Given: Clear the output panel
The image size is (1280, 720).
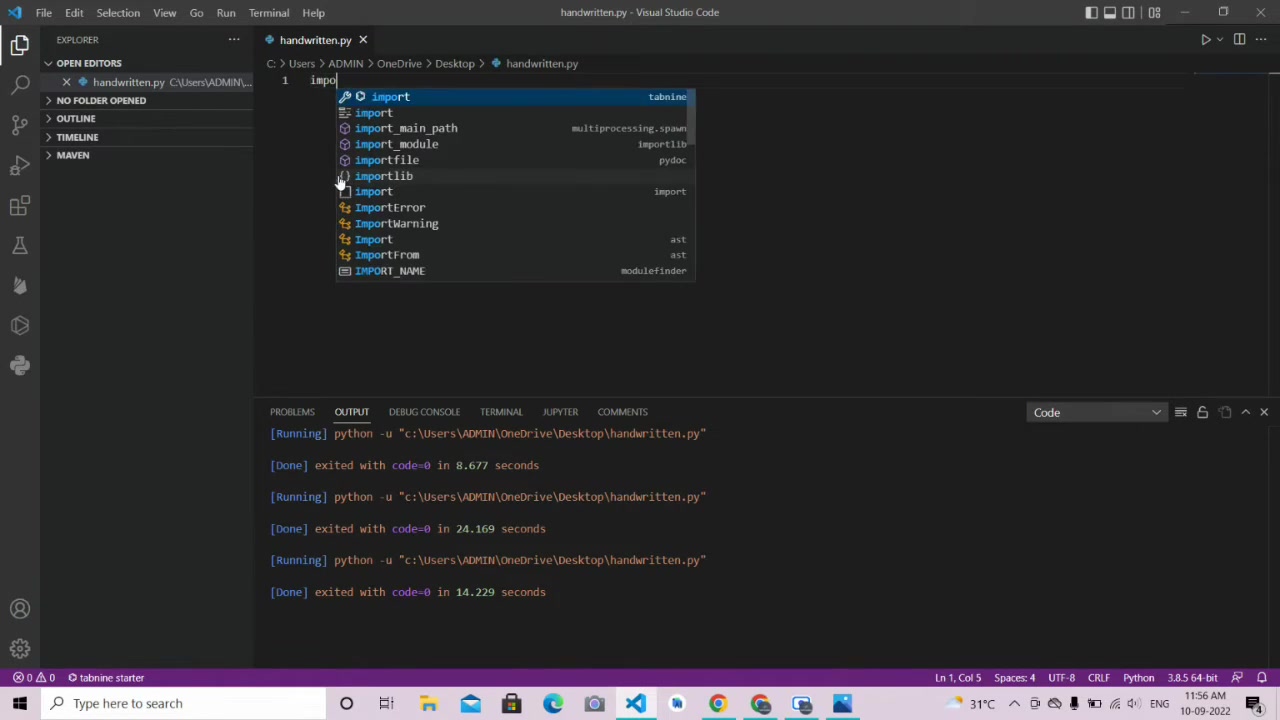Looking at the screenshot, I should 1180,412.
